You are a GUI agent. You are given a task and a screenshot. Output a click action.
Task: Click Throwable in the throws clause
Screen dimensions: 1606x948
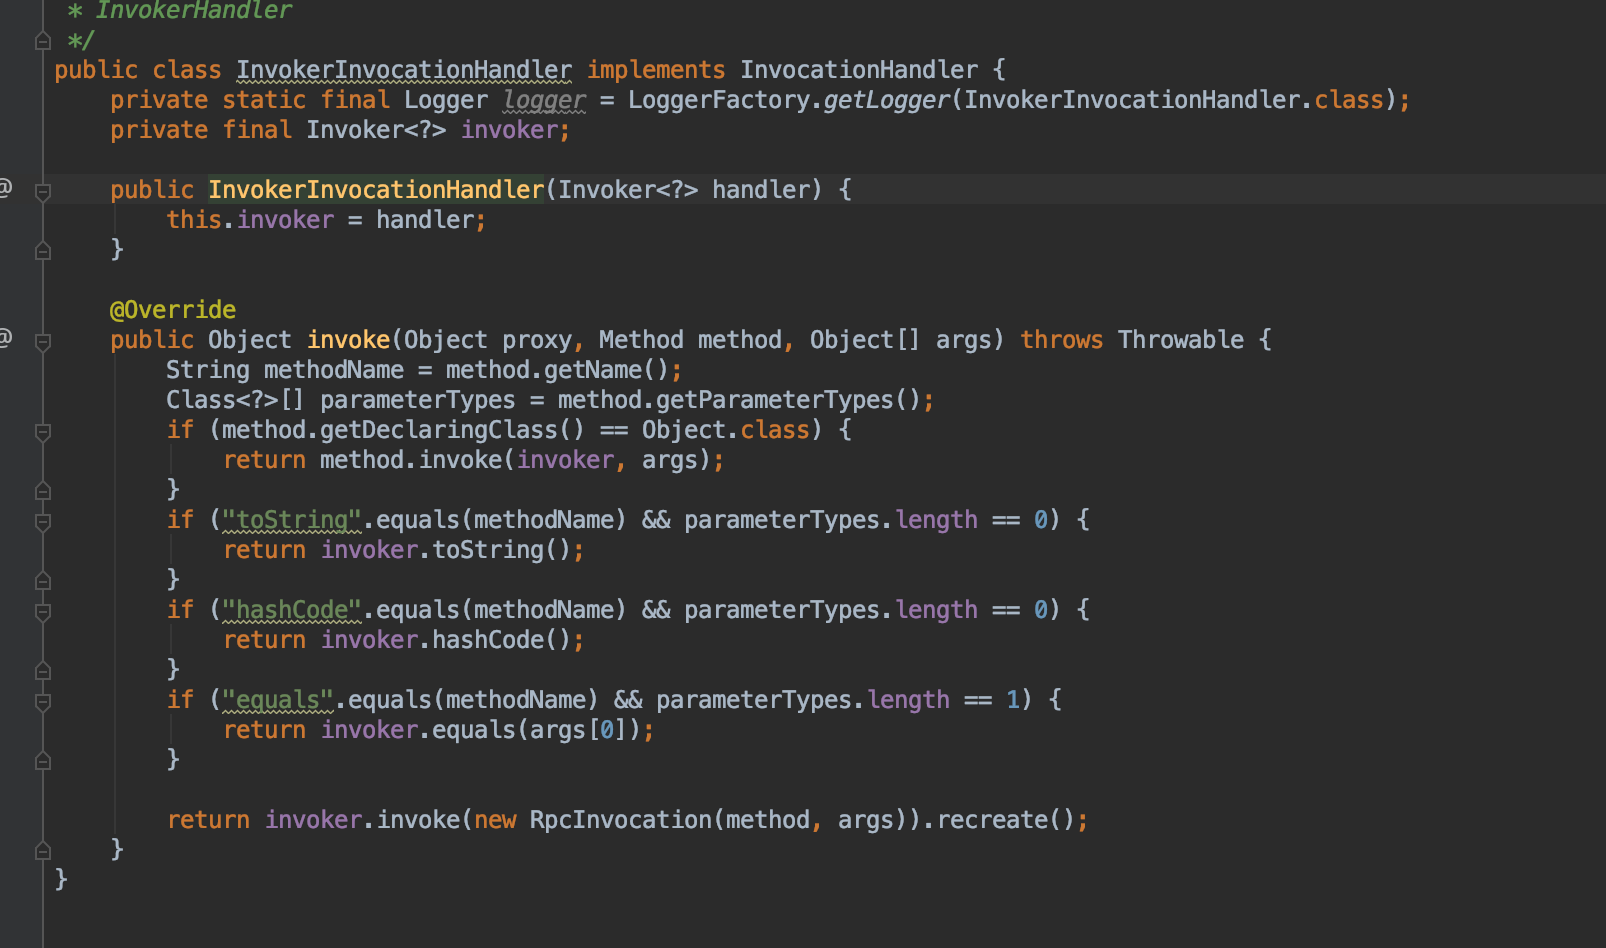[1181, 340]
